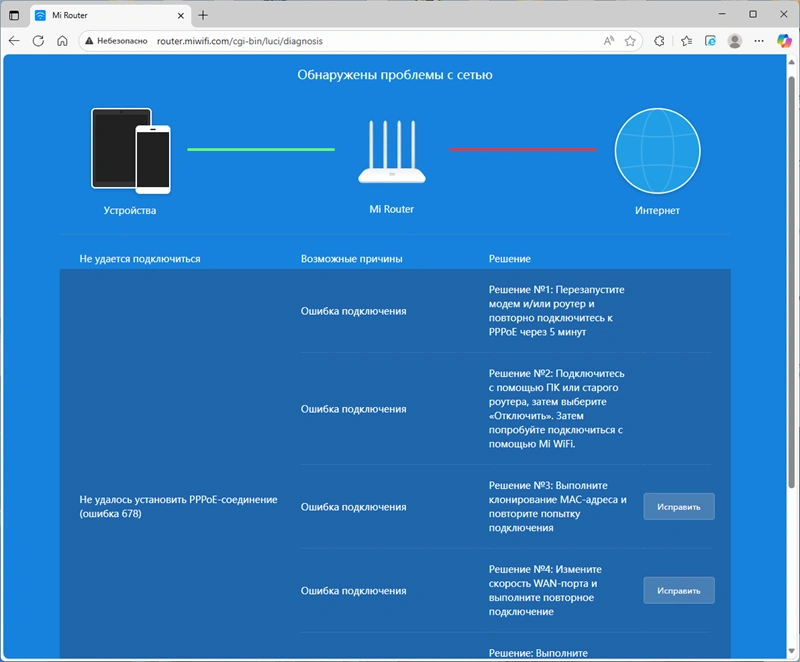Open the tab actions menu button

tap(14, 15)
